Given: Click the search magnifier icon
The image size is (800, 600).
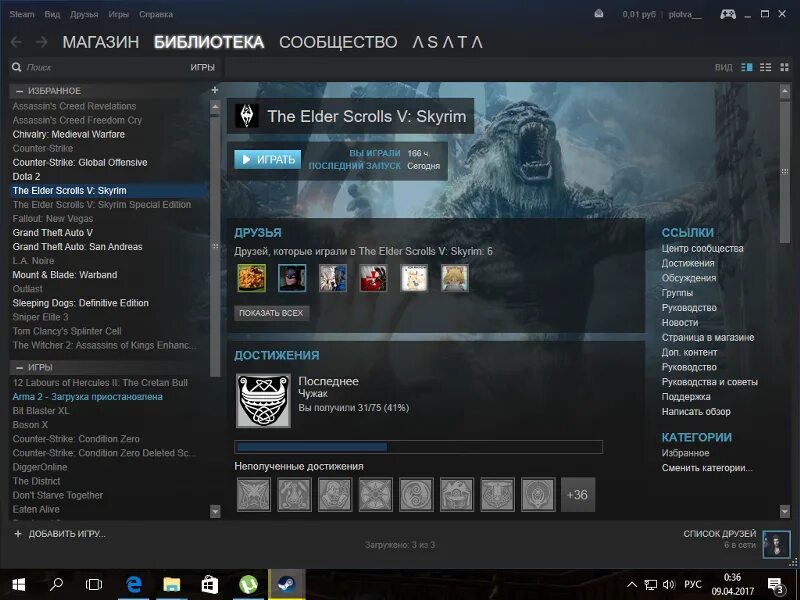Looking at the screenshot, I should [x=17, y=67].
